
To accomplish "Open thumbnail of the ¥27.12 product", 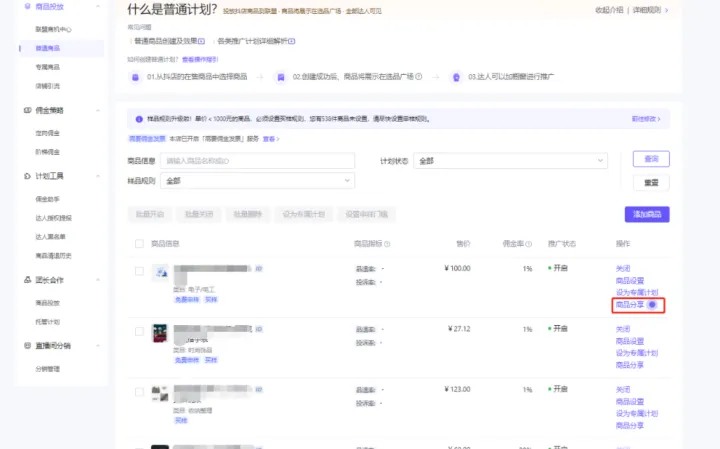I will pyautogui.click(x=160, y=333).
